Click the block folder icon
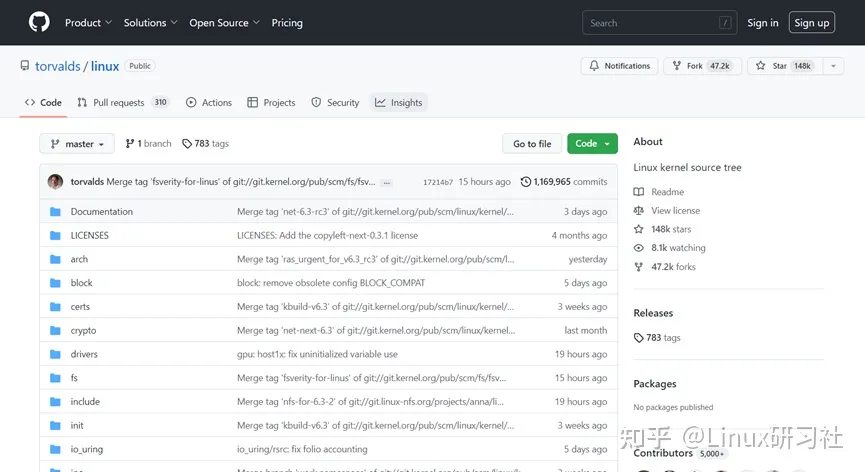 (x=55, y=283)
